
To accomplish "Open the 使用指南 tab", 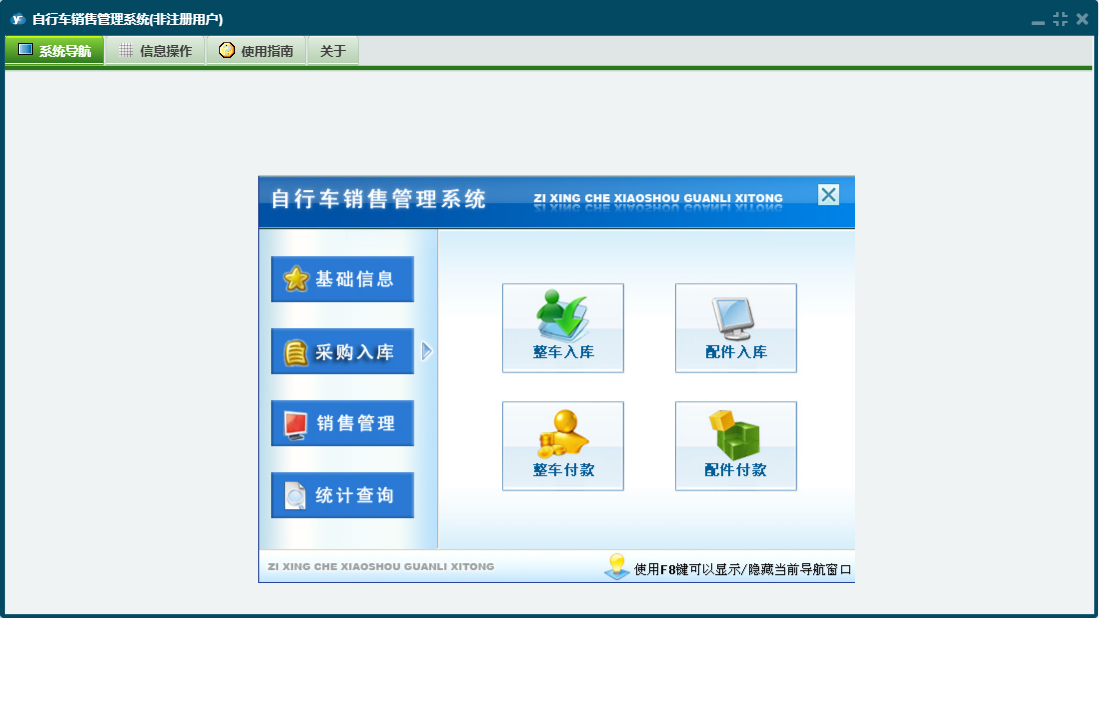I will point(257,50).
